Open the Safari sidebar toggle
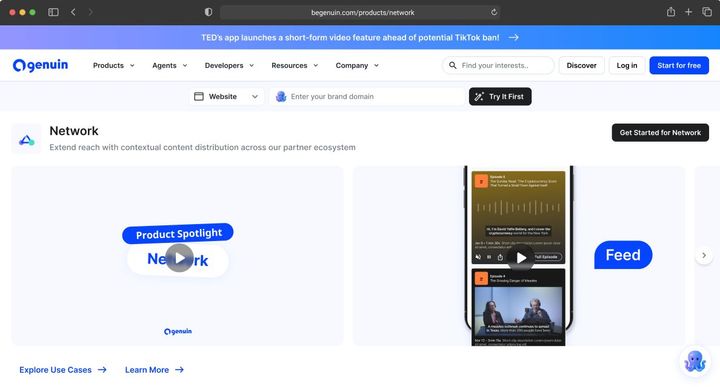 [53, 12]
